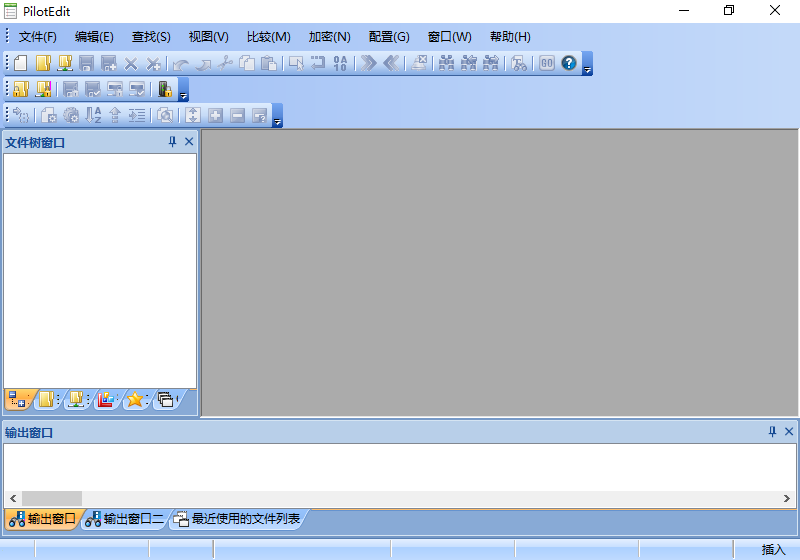Image resolution: width=800 pixels, height=560 pixels.
Task: Close the 输出窗口 panel
Action: tap(789, 432)
